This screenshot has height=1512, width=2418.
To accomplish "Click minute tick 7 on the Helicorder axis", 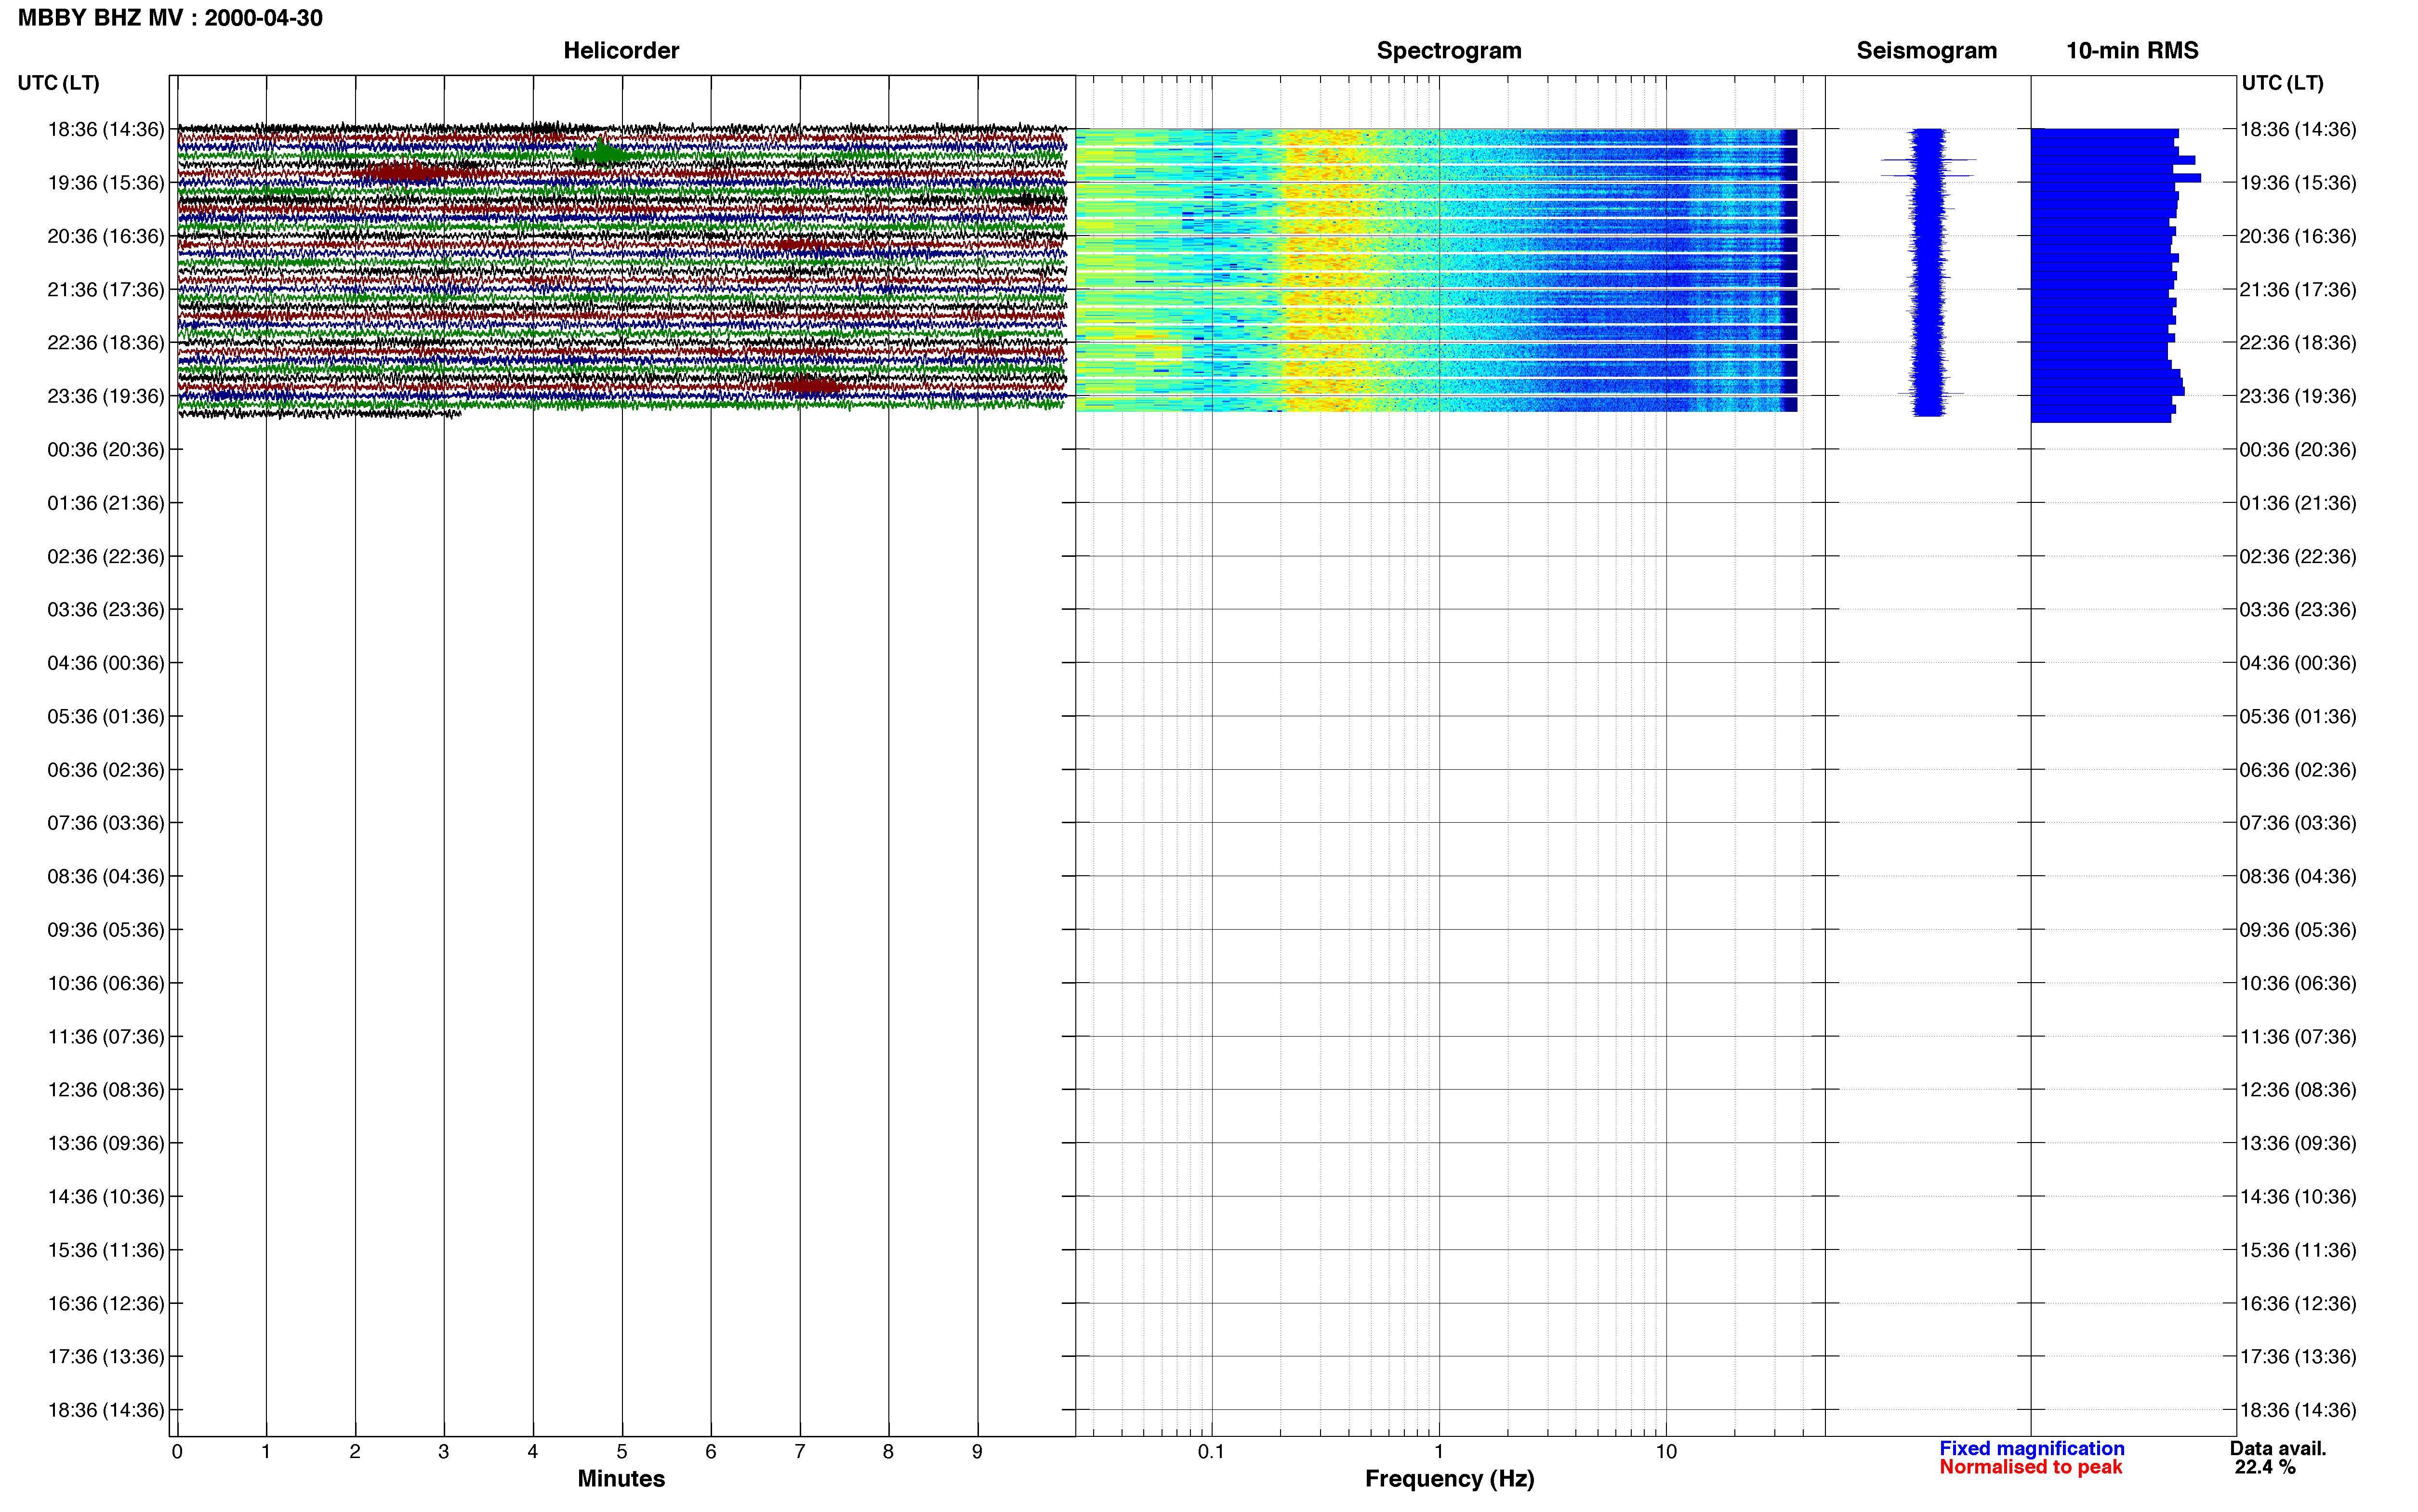I will click(x=800, y=1452).
